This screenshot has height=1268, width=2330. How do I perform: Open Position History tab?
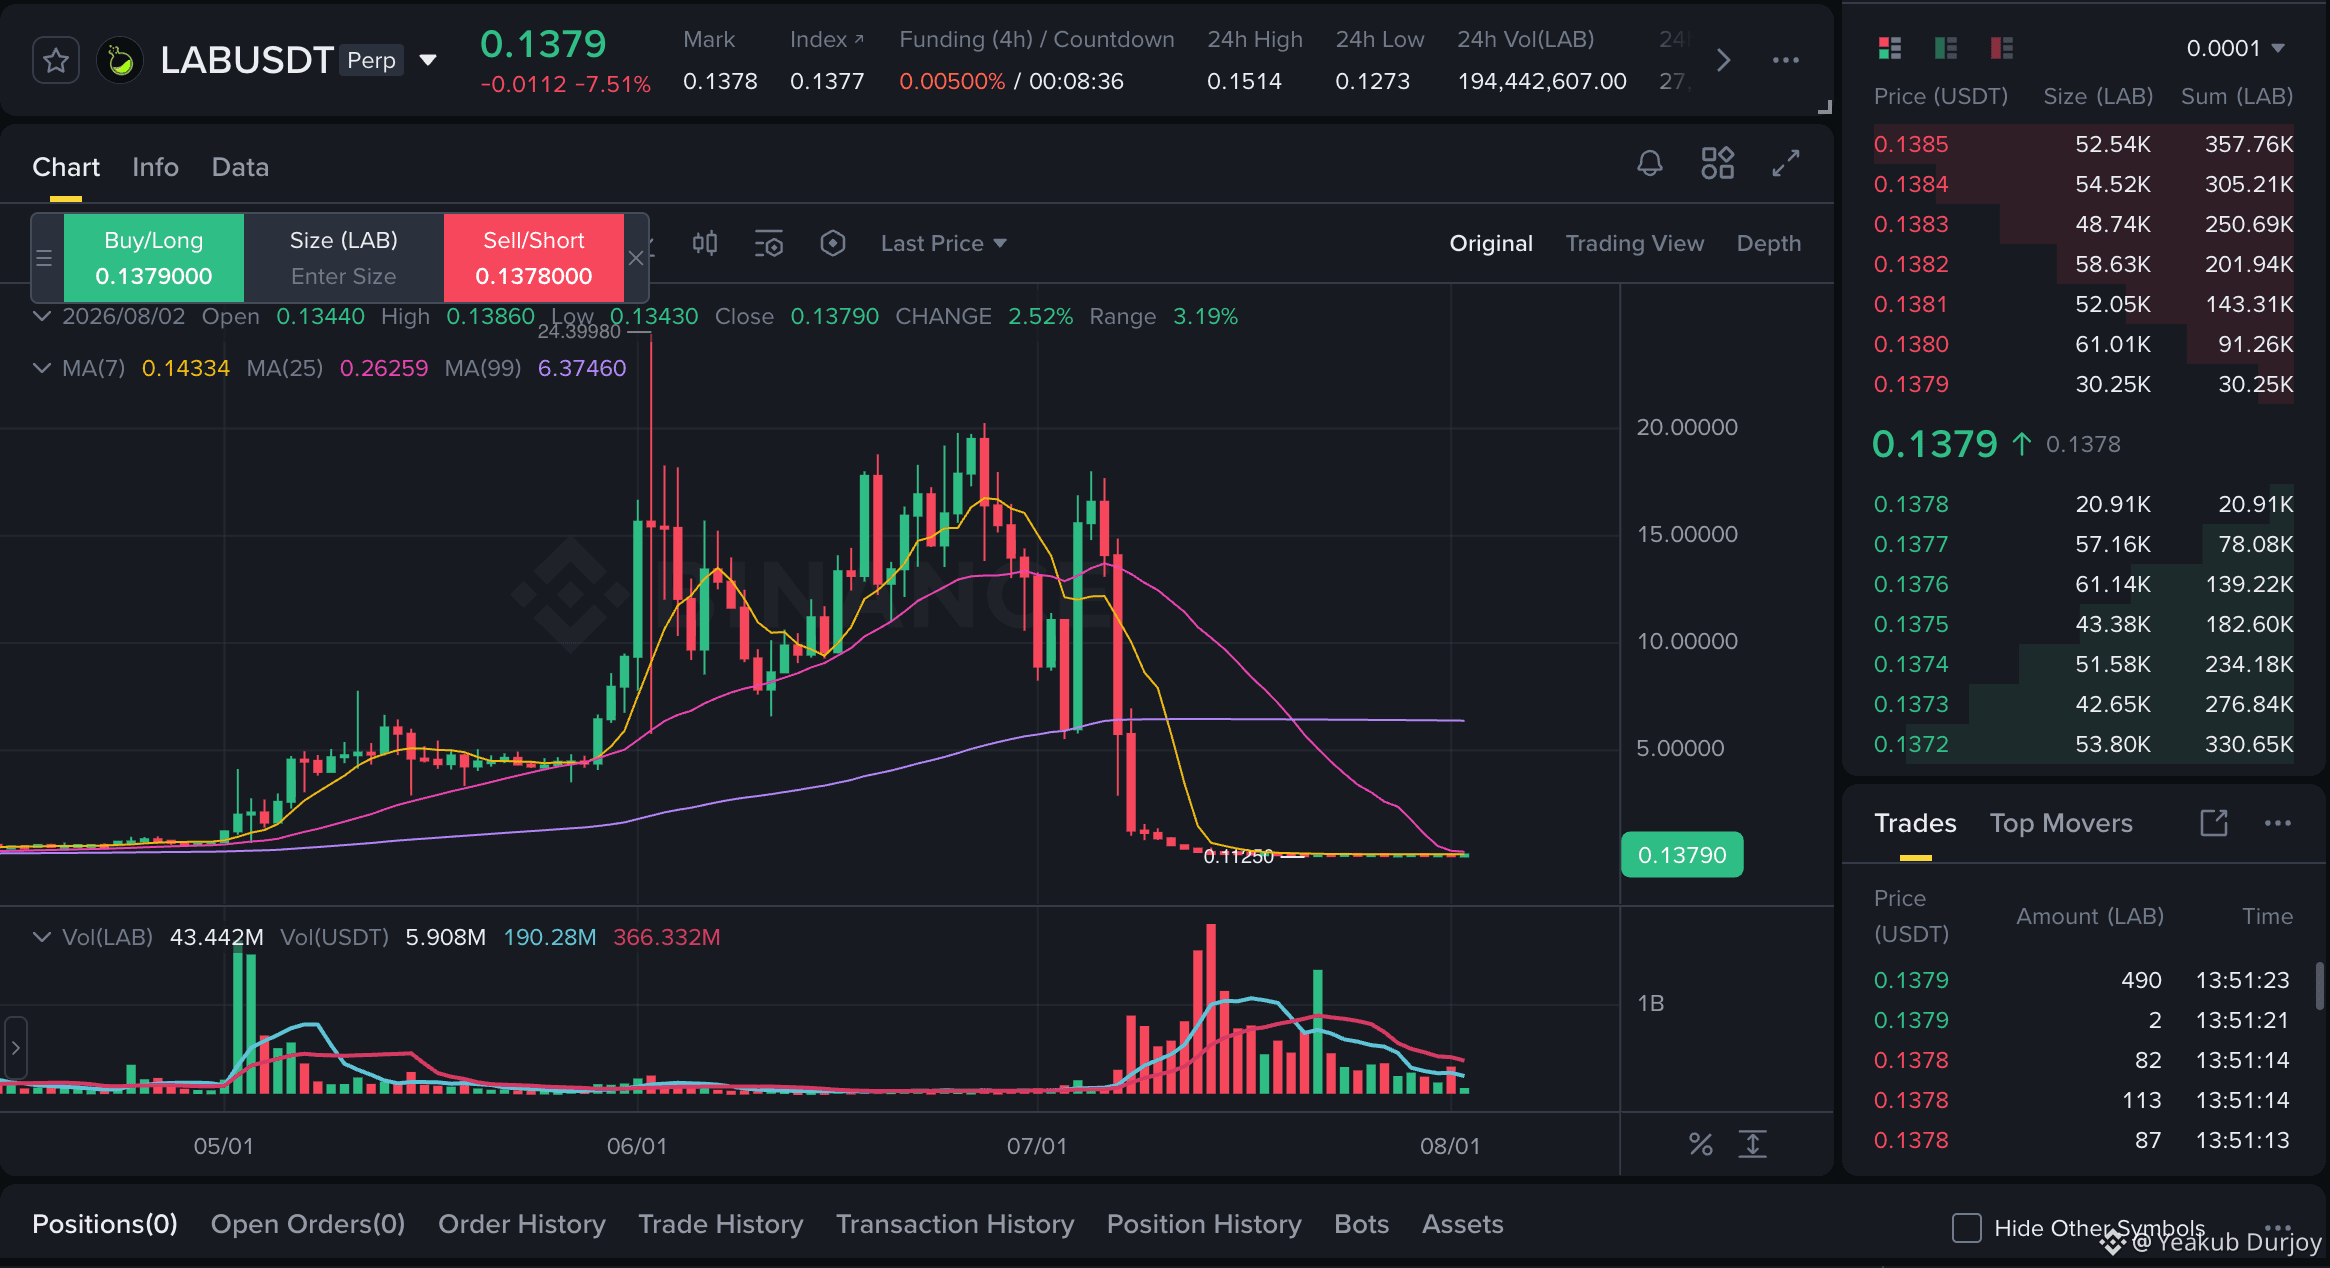(x=1204, y=1224)
